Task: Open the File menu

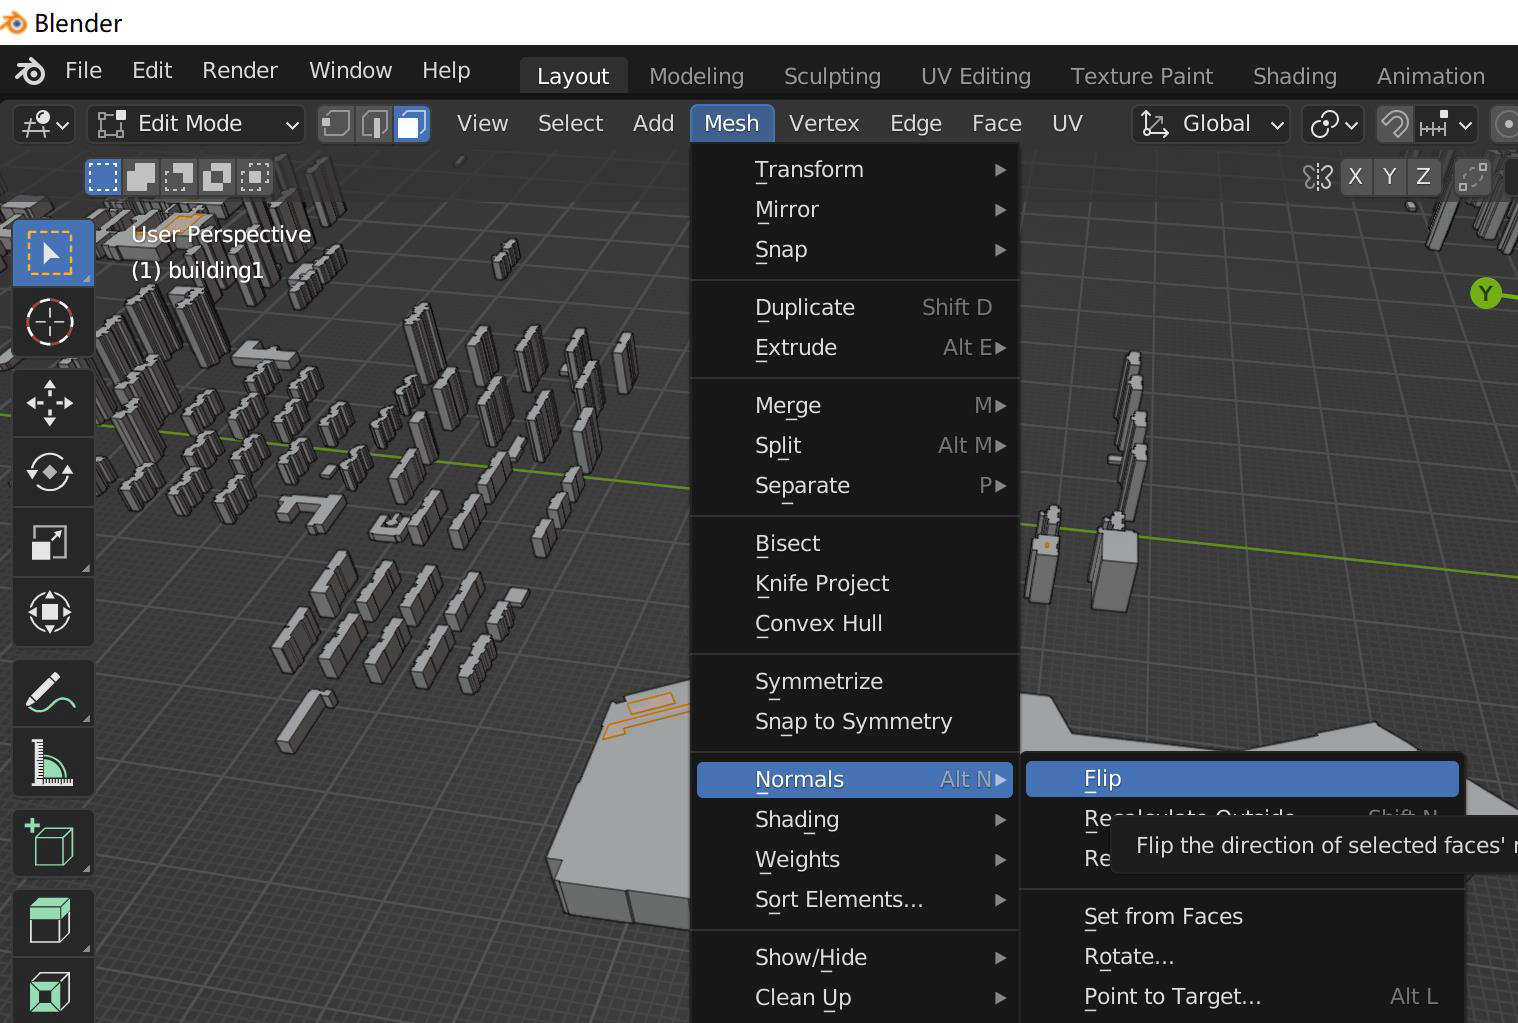Action: point(83,70)
